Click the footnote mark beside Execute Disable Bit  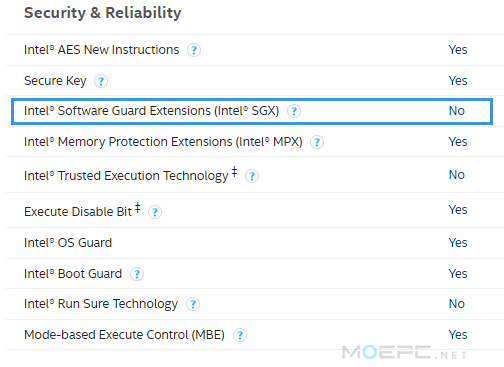138,208
